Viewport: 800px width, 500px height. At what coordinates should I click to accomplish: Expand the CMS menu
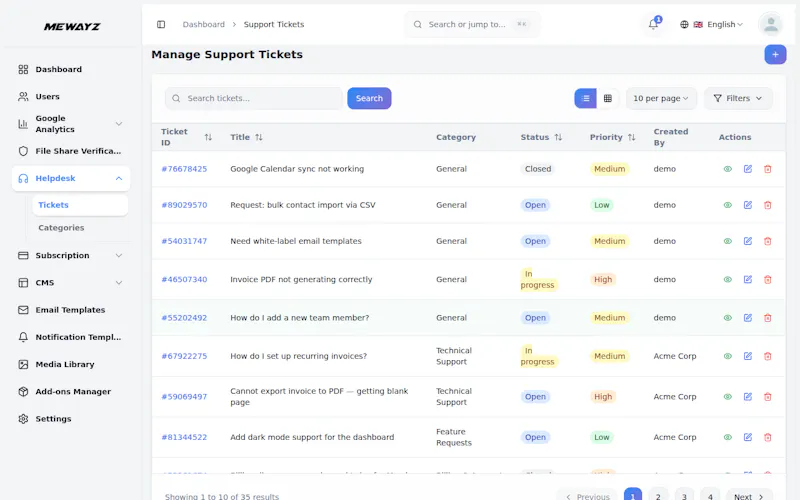click(71, 283)
